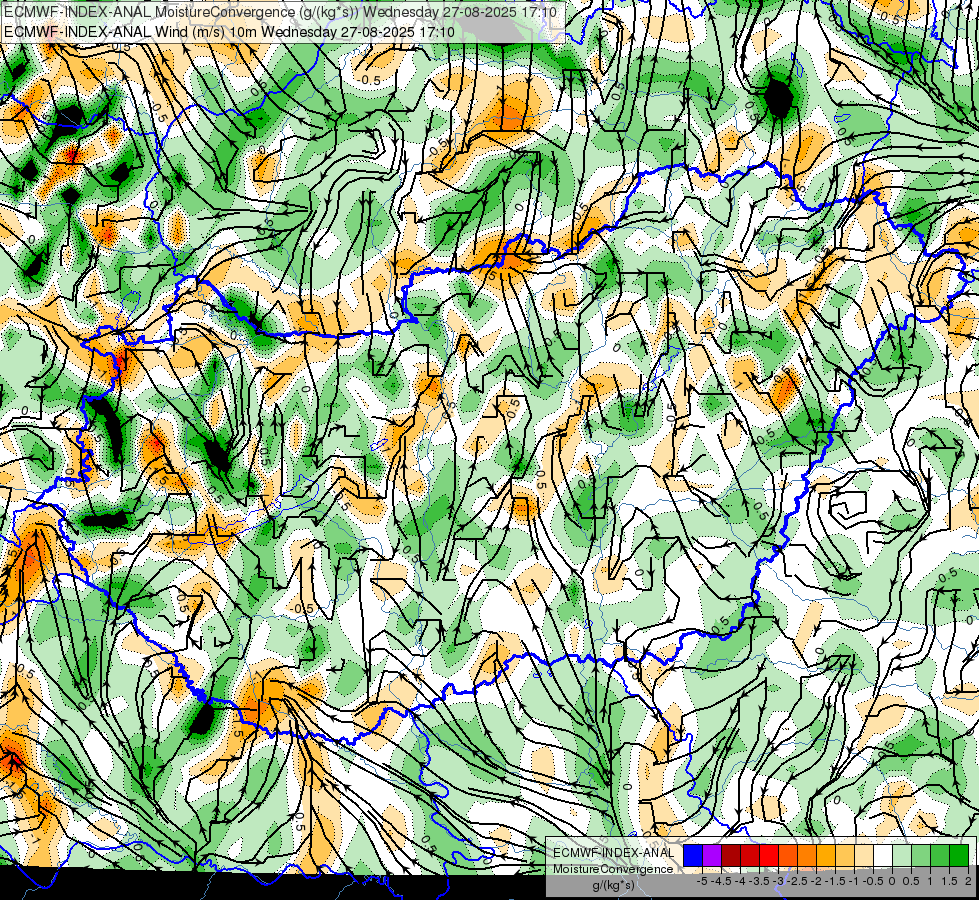979x900 pixels.
Task: Click the '-4.5' legend scale value
Action: coord(722,881)
